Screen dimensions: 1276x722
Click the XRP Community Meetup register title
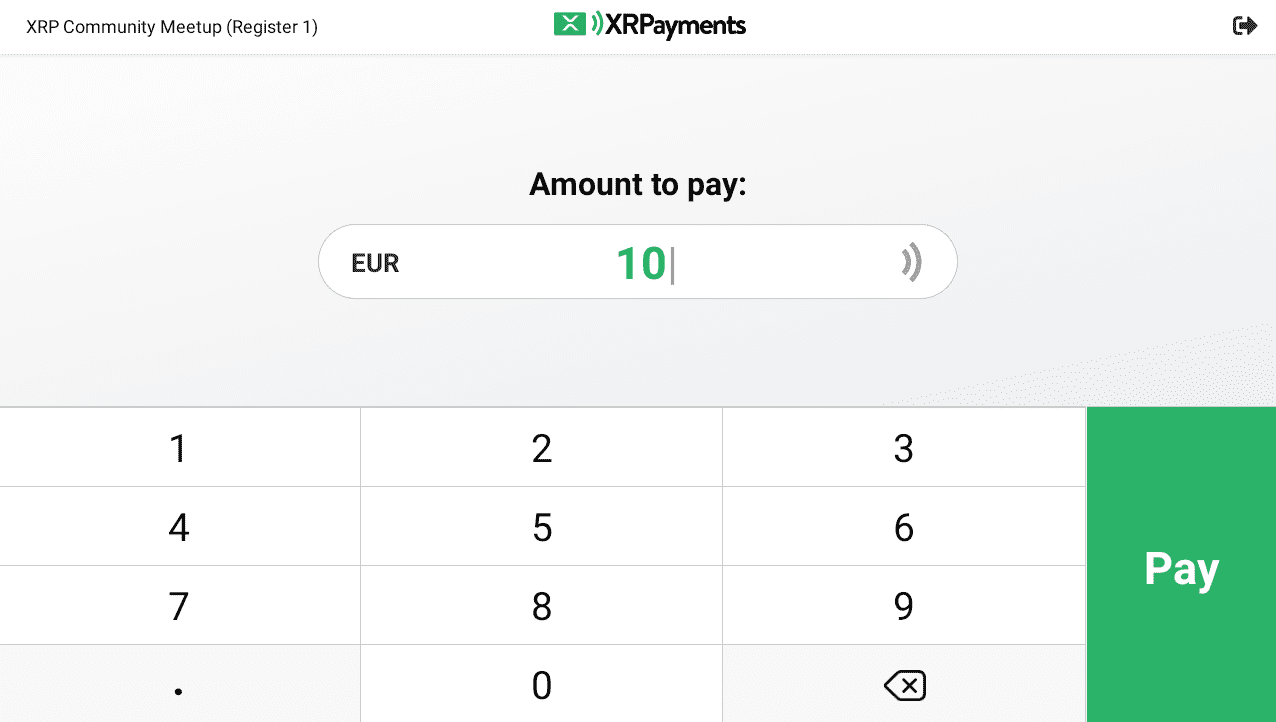[172, 27]
